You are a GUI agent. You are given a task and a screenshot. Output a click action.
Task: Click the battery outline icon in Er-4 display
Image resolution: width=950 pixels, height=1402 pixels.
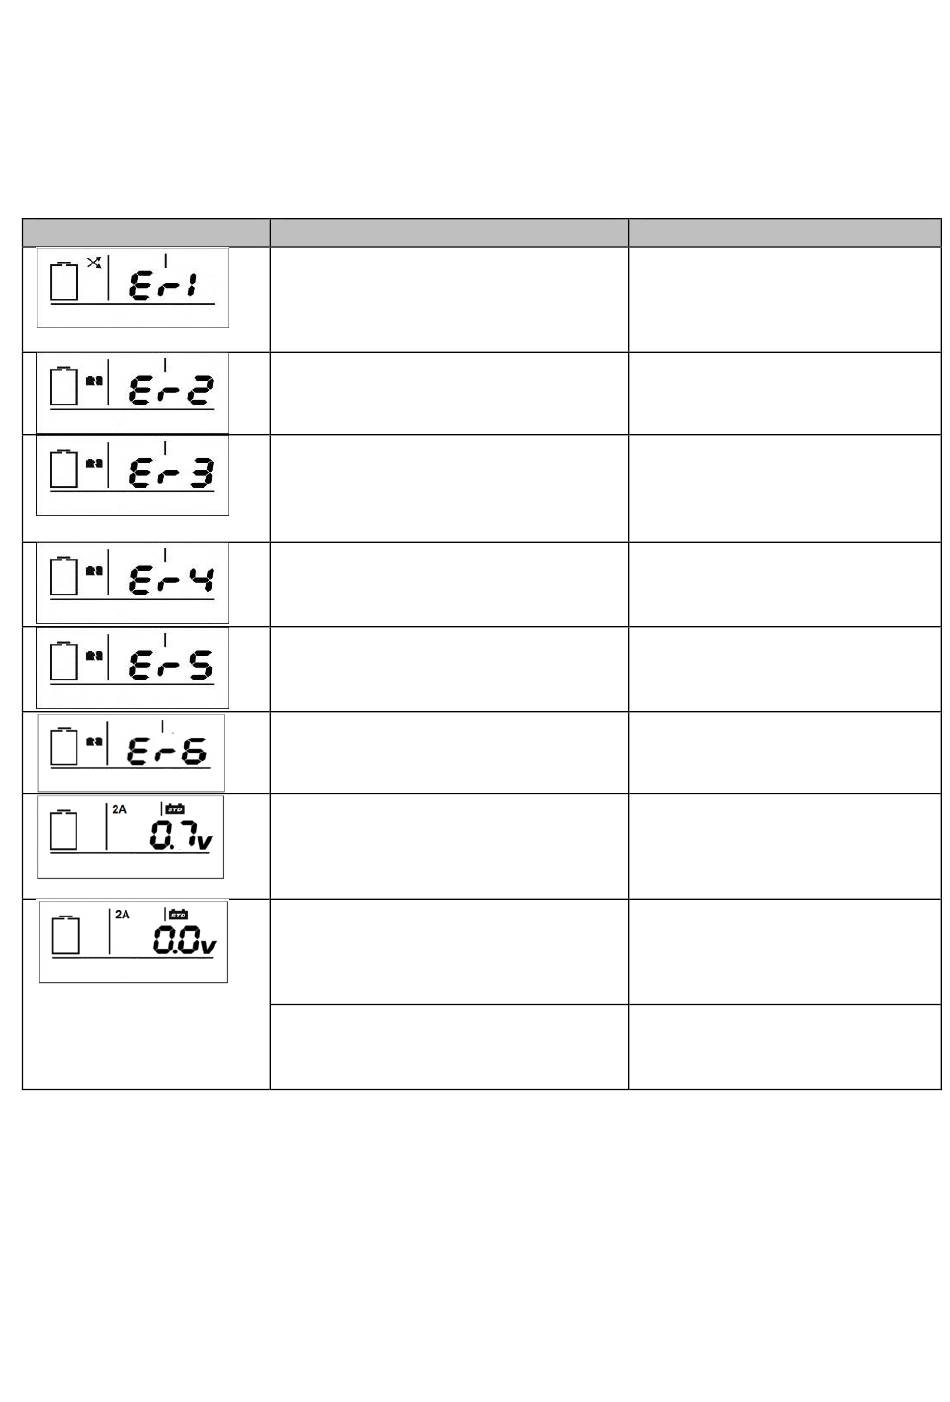(x=64, y=575)
